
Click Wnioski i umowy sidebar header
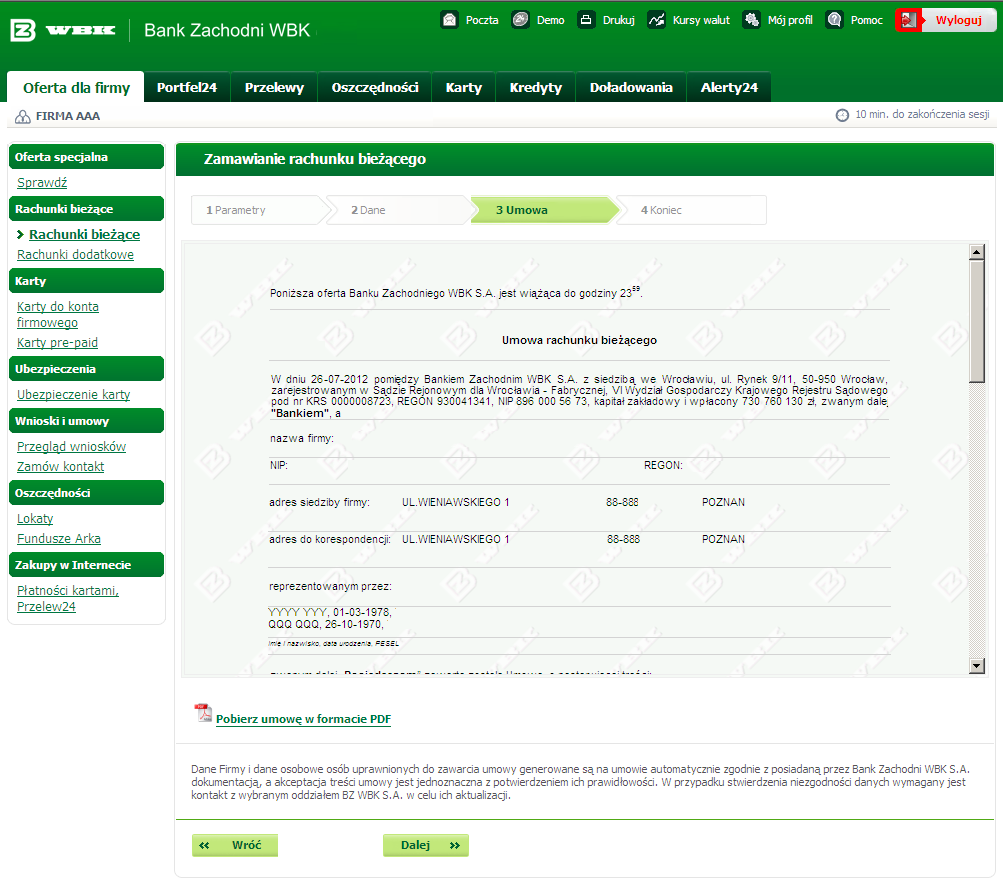coord(86,421)
